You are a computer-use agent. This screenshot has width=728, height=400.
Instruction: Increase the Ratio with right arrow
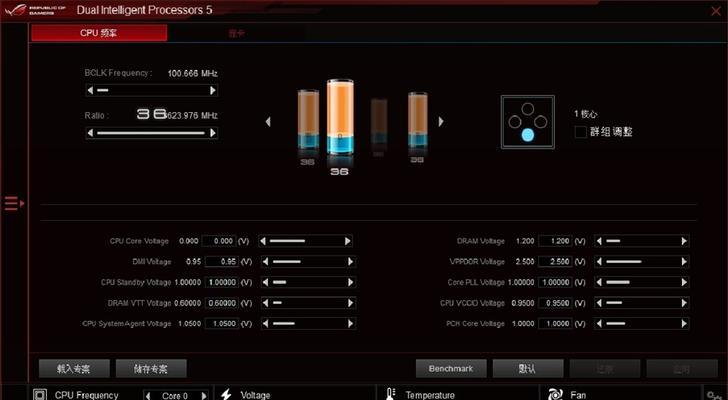click(x=213, y=133)
